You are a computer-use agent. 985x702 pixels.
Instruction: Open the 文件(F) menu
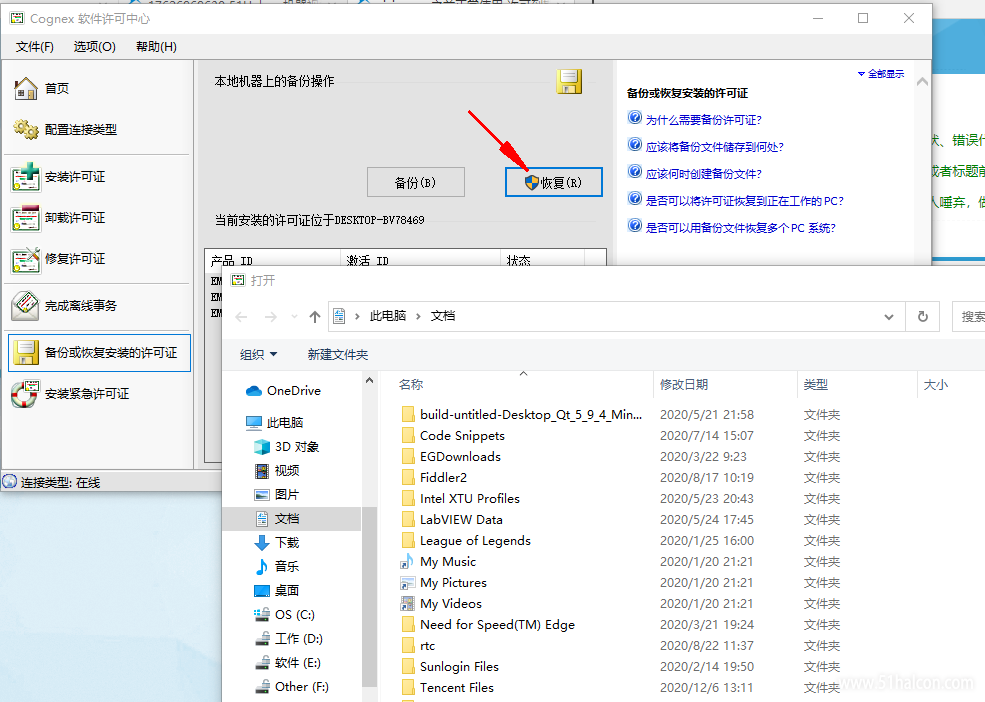coord(35,47)
